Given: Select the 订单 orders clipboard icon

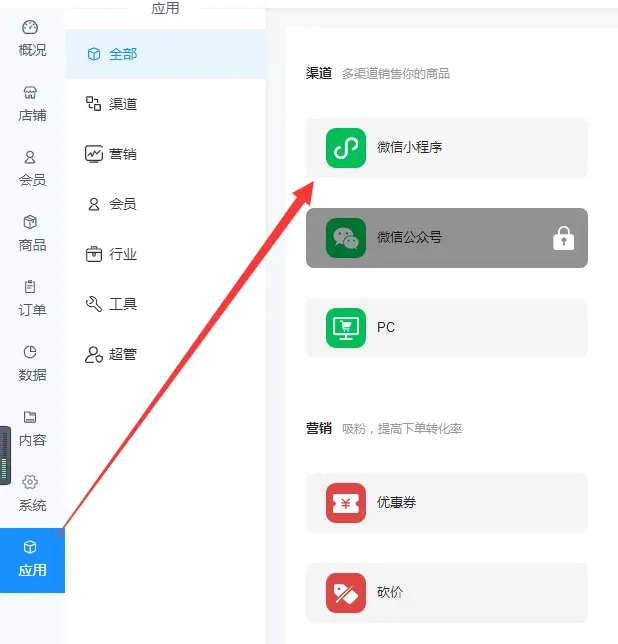Looking at the screenshot, I should point(30,287).
